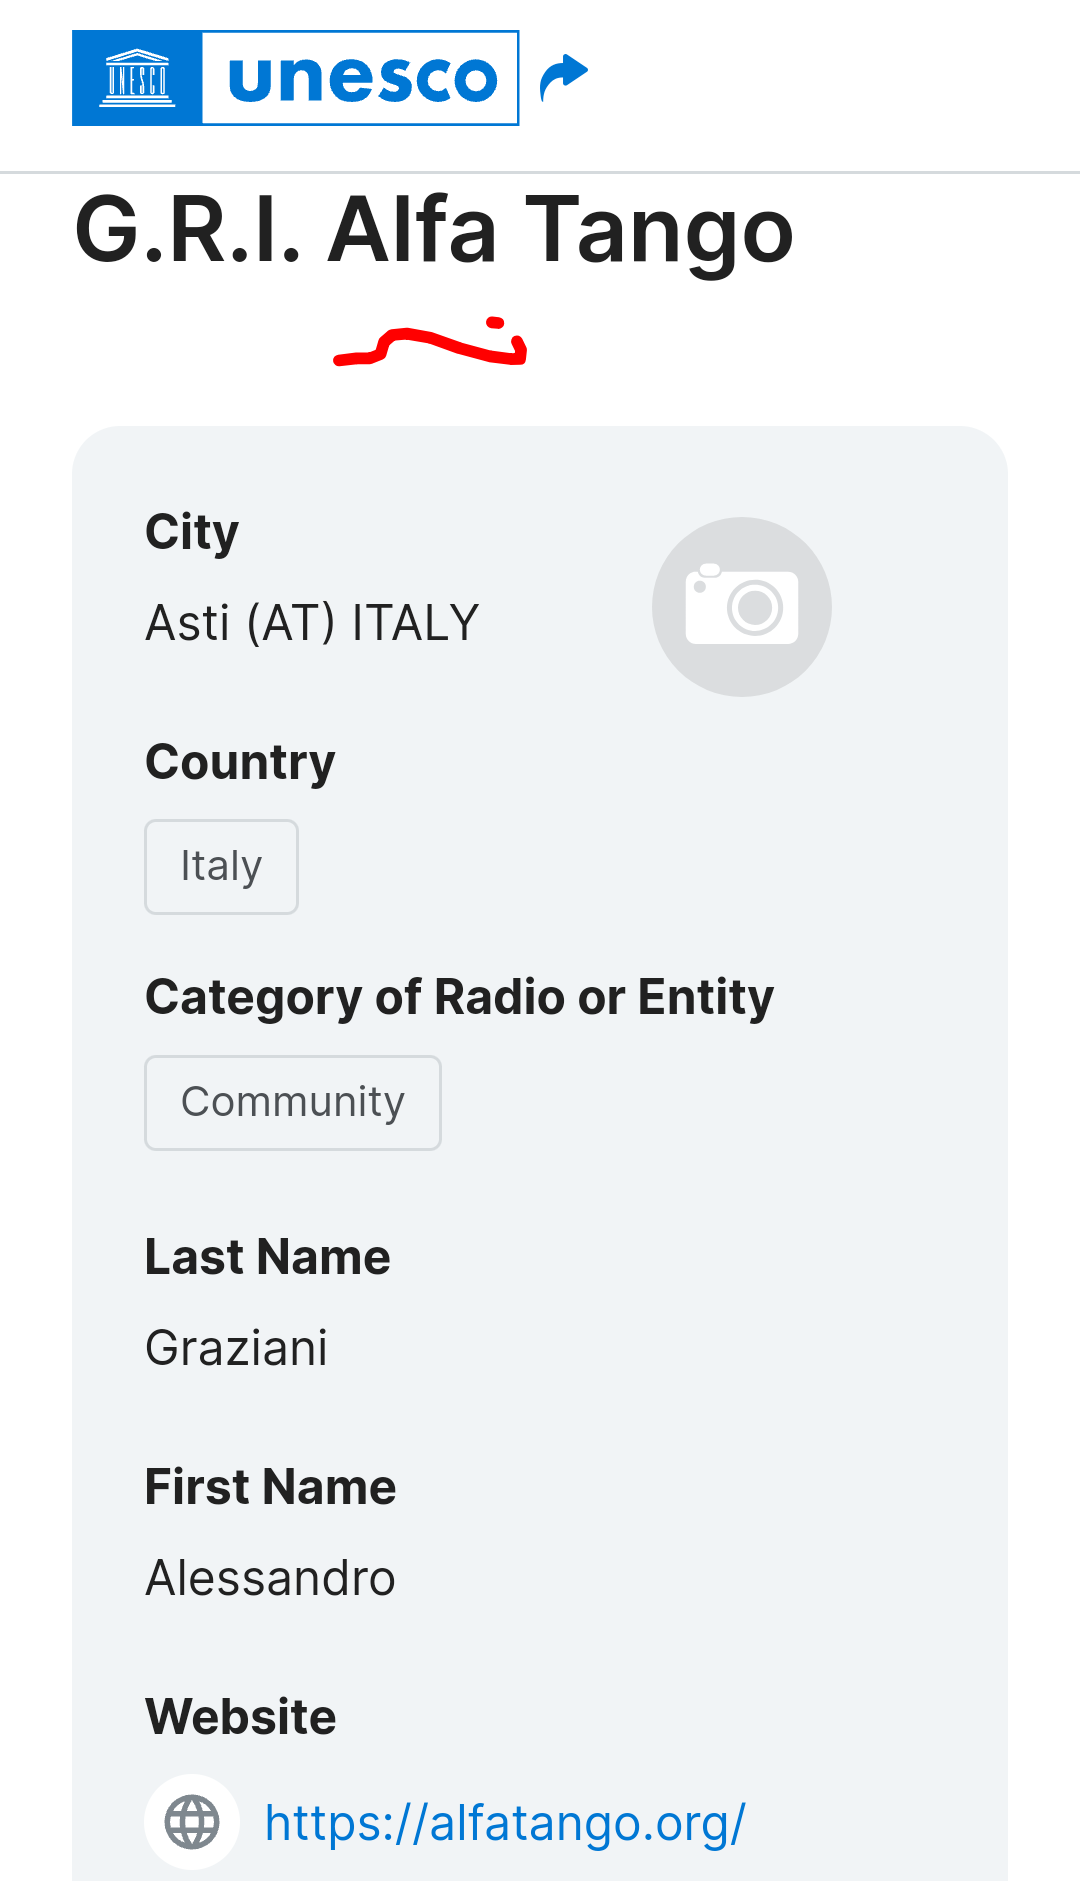Open the alfatango.org website link

[x=505, y=1823]
